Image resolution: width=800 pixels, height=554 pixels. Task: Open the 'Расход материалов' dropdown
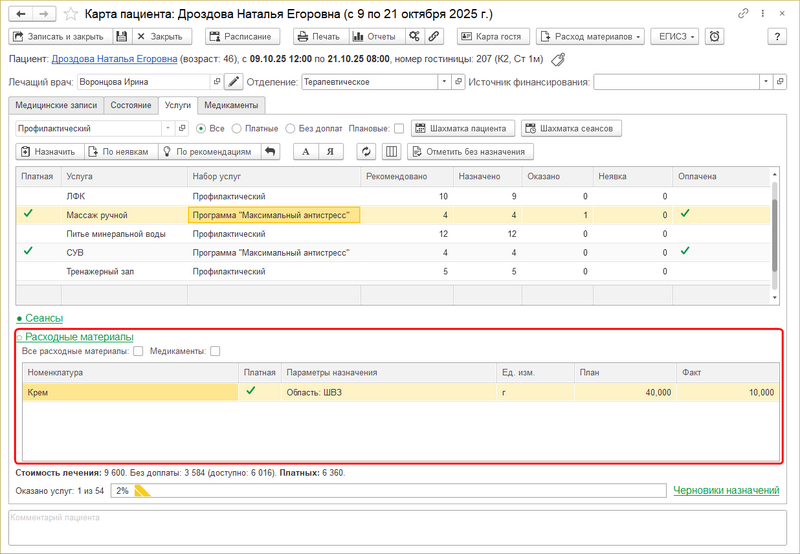click(x=590, y=36)
